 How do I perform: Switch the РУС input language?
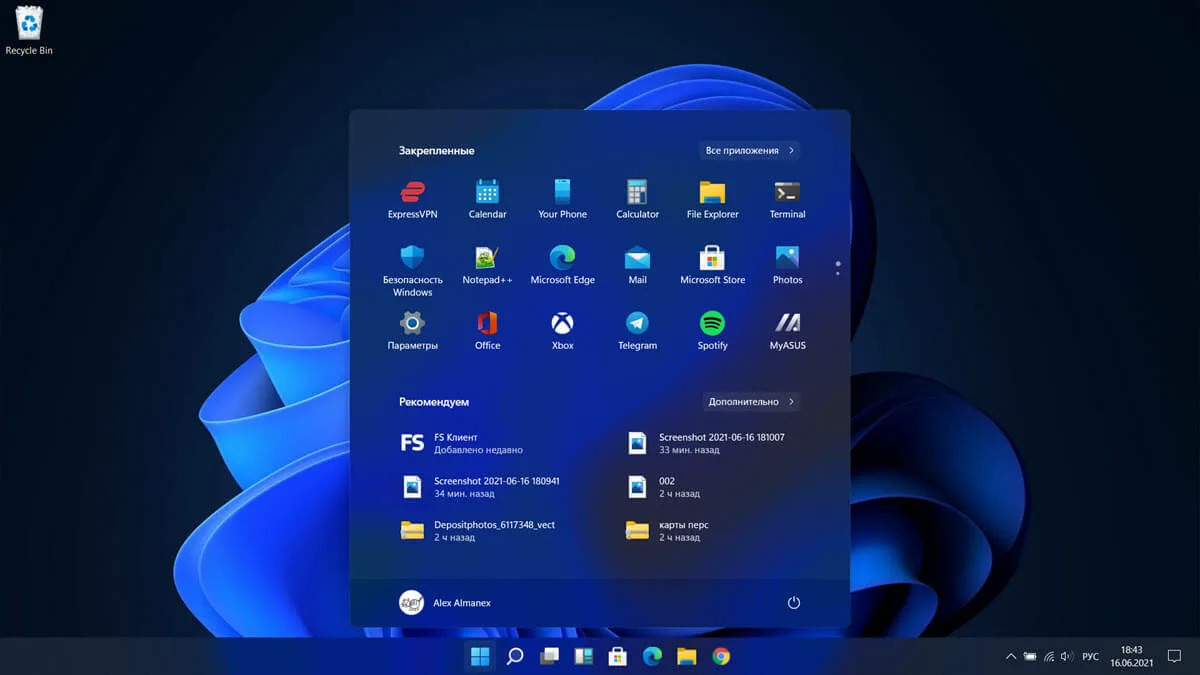pyautogui.click(x=1090, y=656)
